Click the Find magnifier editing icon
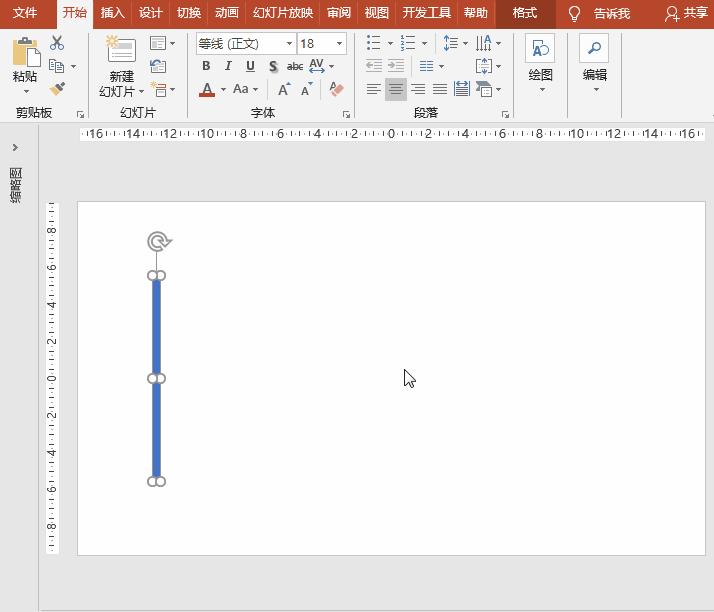This screenshot has width=714, height=612. coord(594,49)
